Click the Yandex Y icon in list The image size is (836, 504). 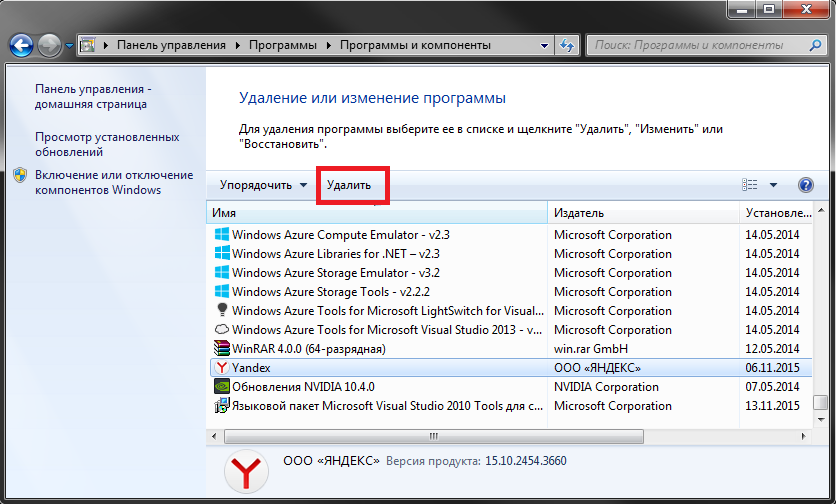click(221, 368)
